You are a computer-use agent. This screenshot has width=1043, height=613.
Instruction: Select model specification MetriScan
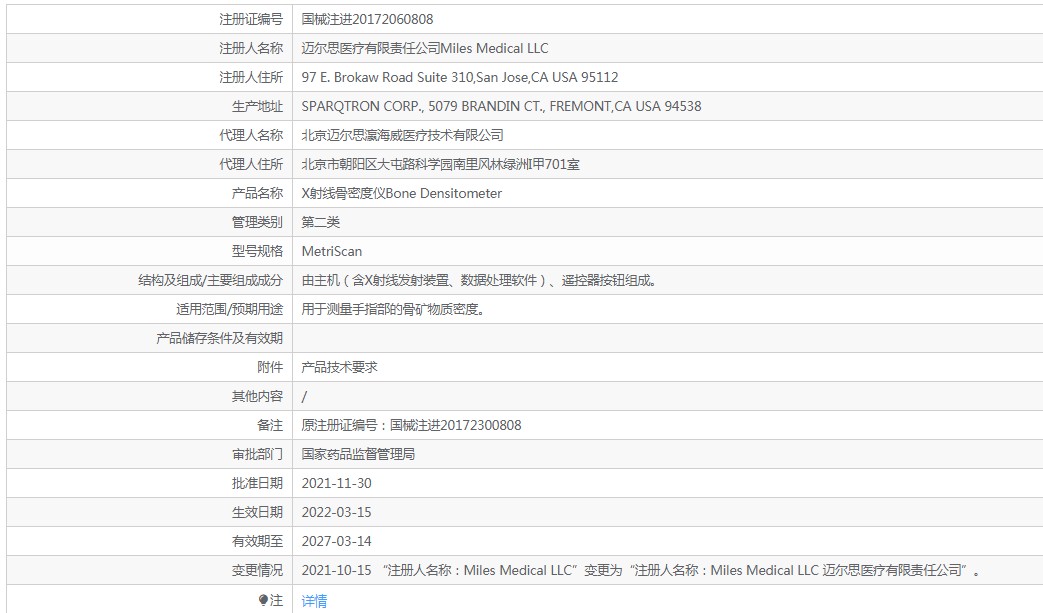point(332,251)
